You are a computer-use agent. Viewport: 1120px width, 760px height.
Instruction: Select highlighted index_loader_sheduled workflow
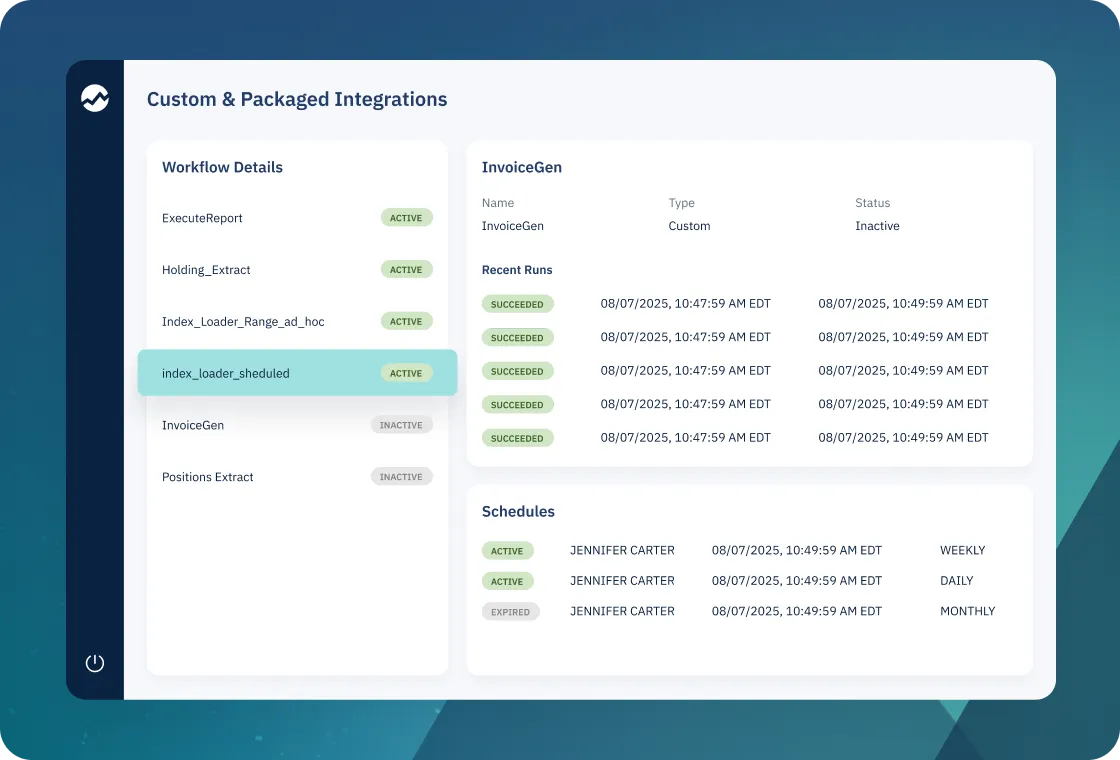coord(297,373)
